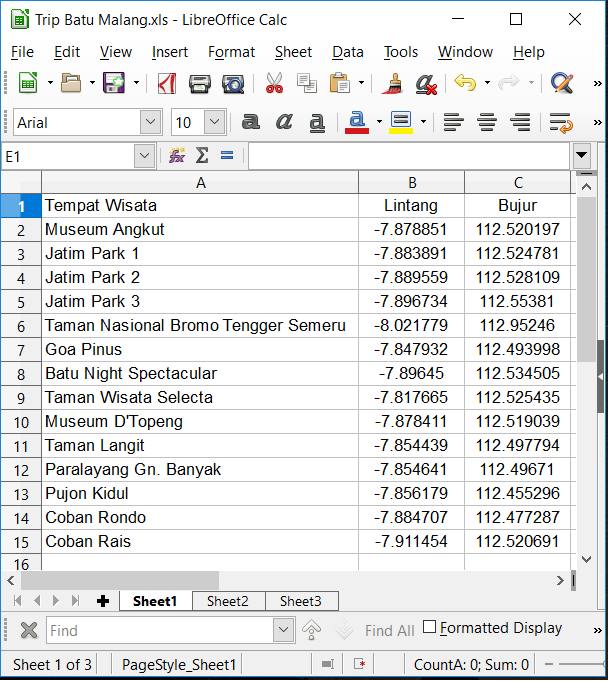Viewport: 608px width, 681px height.
Task: Open Find search history dropdown
Action: (x=284, y=629)
